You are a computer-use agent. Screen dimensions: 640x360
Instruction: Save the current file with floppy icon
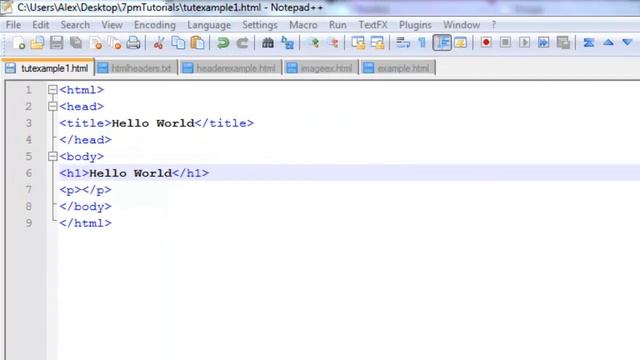[x=57, y=43]
